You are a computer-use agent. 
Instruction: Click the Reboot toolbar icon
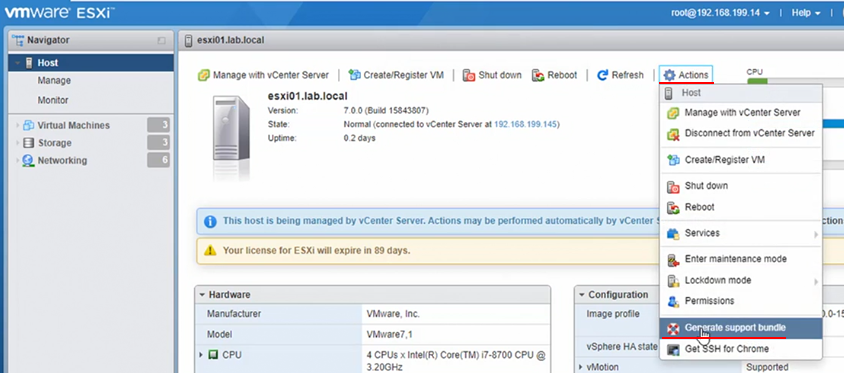click(538, 75)
